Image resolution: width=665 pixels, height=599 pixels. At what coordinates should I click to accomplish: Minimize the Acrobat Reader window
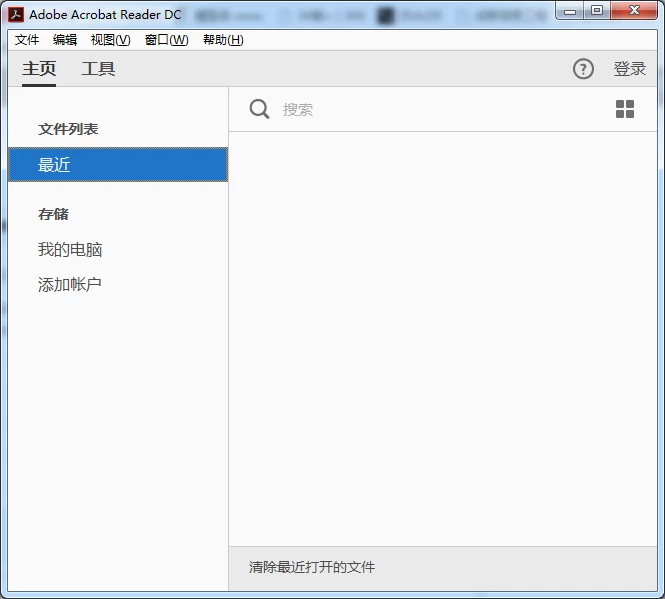coord(570,10)
